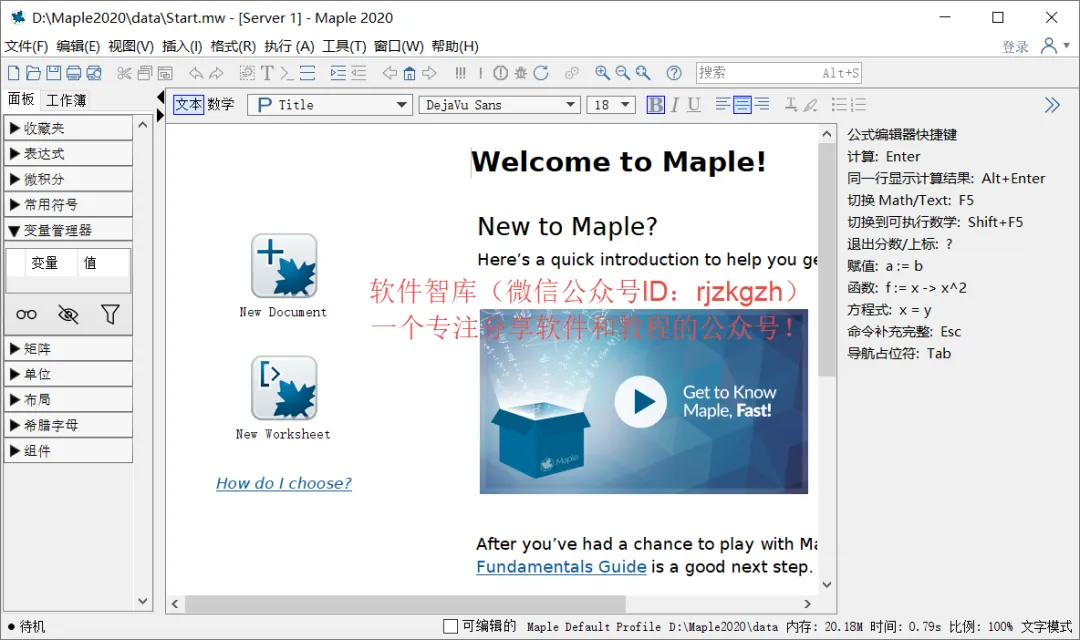Set left text alignment
Screen dimensions: 1080x640
723,105
